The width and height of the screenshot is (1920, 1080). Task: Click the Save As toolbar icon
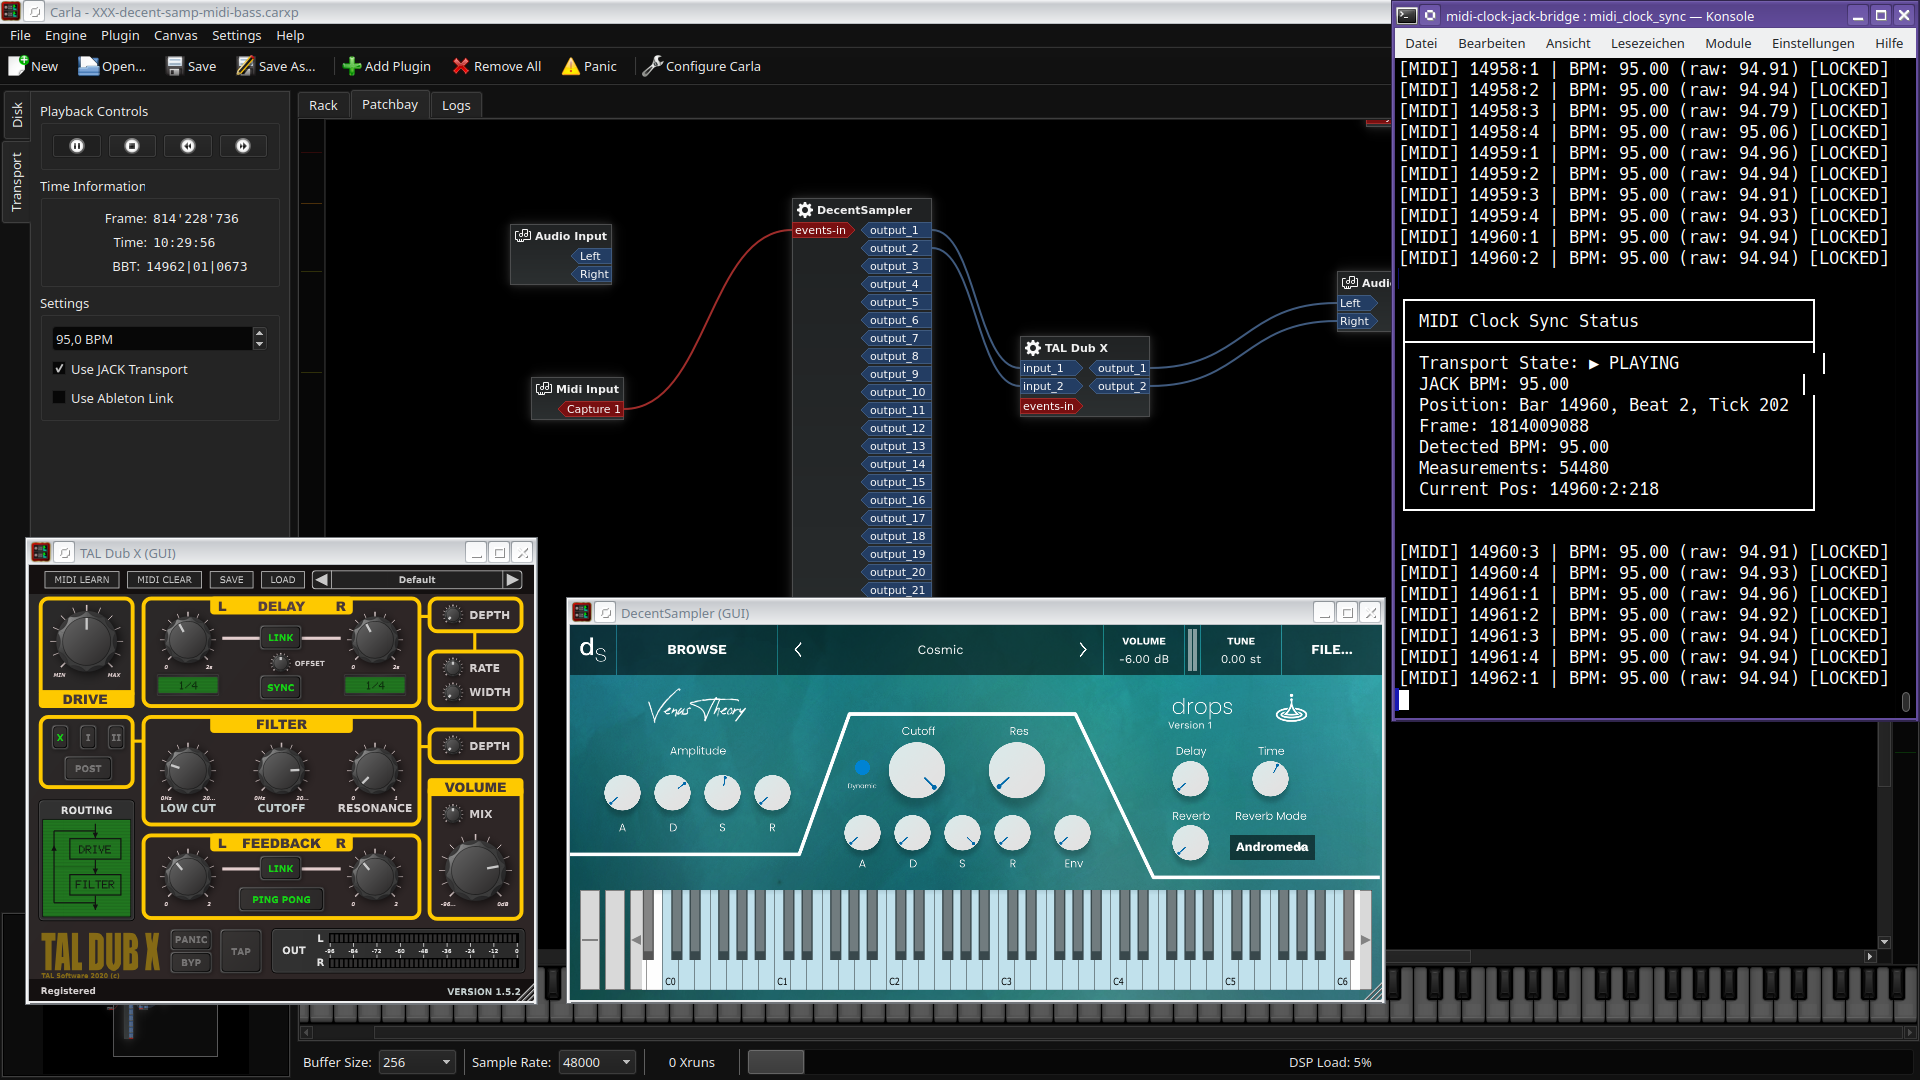click(245, 66)
